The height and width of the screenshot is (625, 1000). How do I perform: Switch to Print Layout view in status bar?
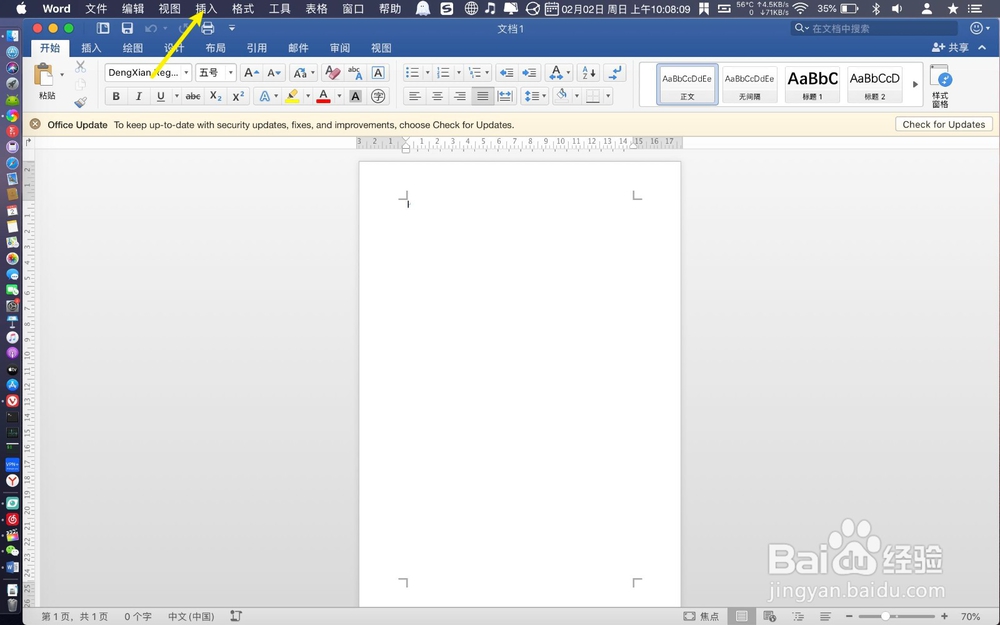pyautogui.click(x=741, y=616)
